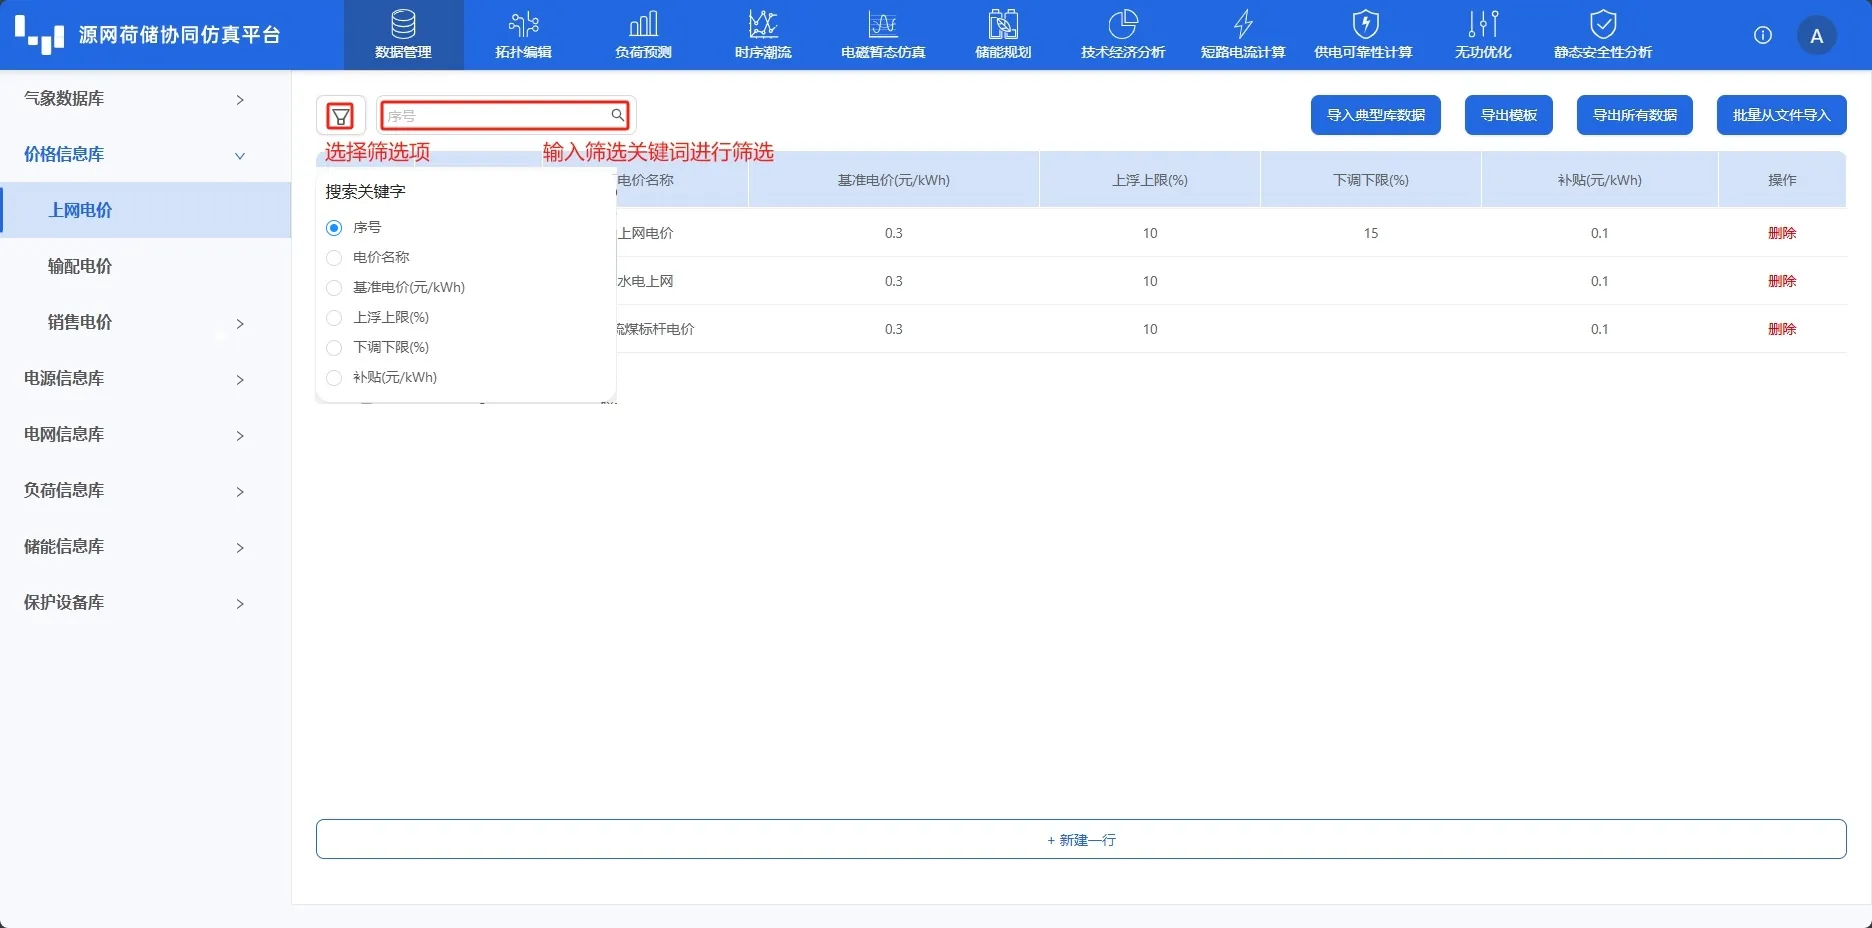The width and height of the screenshot is (1872, 928).
Task: Open the 无功优化 top navigation tab
Action: point(1483,35)
